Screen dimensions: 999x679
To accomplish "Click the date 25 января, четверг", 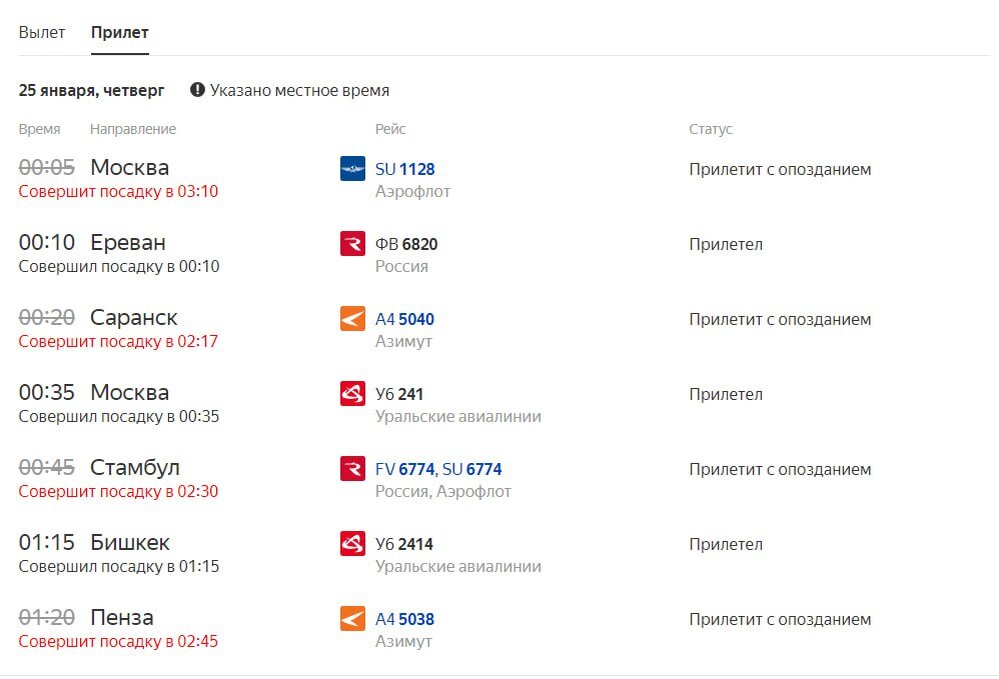I will pyautogui.click(x=92, y=90).
